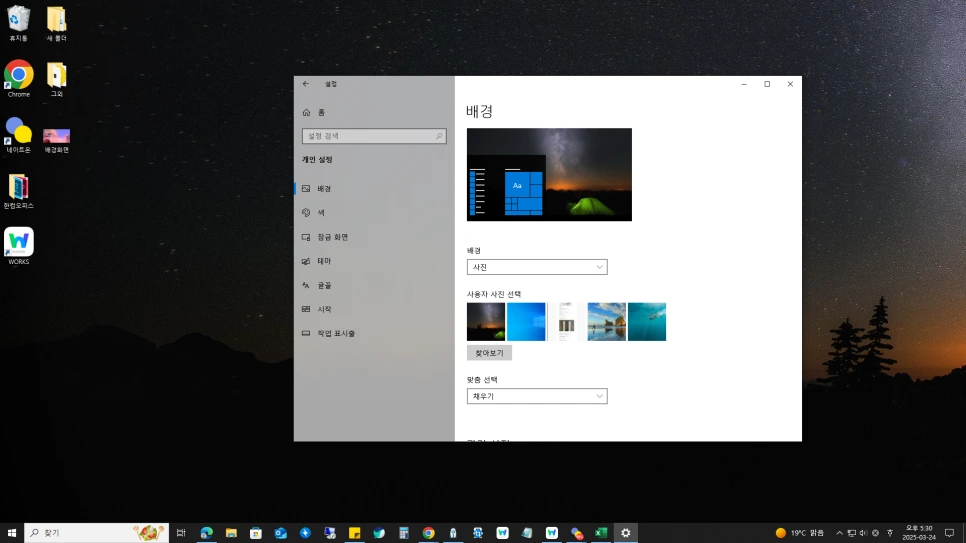
Task: Show hidden system tray icons
Action: [x=839, y=533]
